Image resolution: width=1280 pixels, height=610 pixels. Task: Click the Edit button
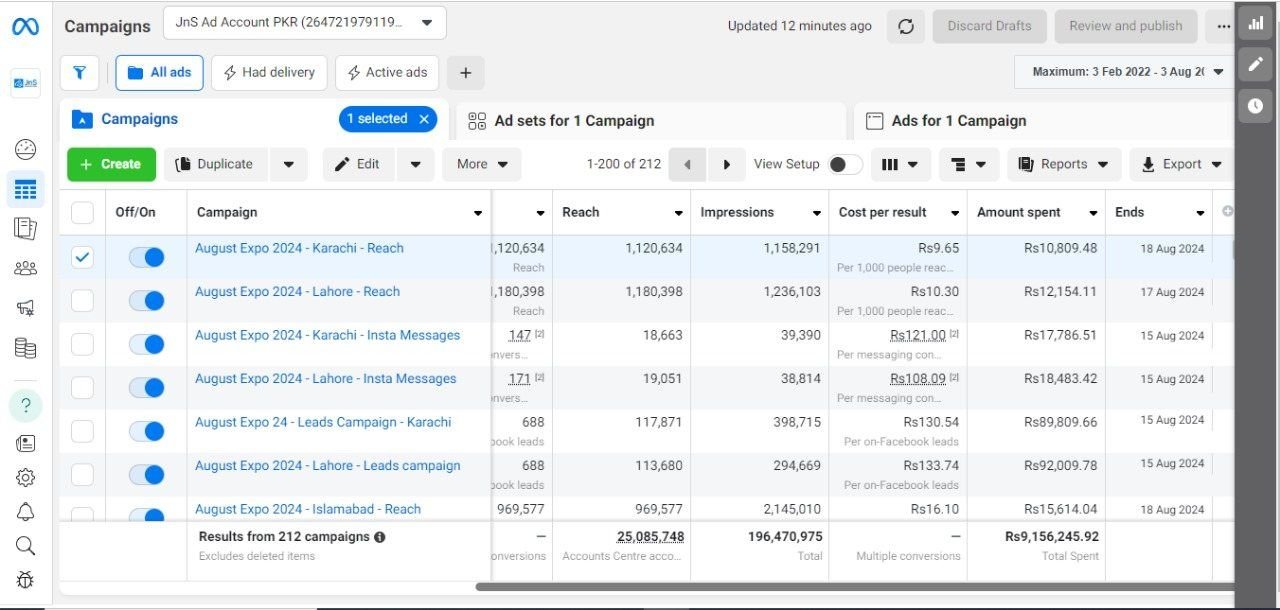point(359,165)
